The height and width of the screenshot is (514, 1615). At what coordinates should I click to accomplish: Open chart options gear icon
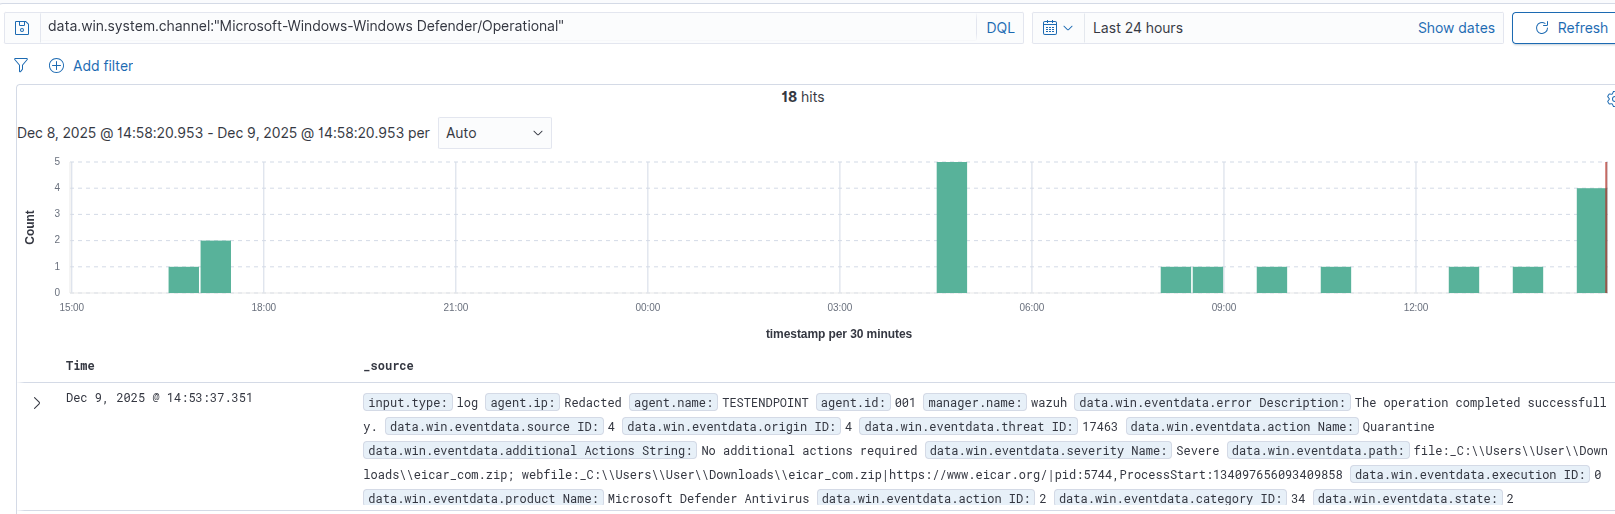click(1610, 99)
